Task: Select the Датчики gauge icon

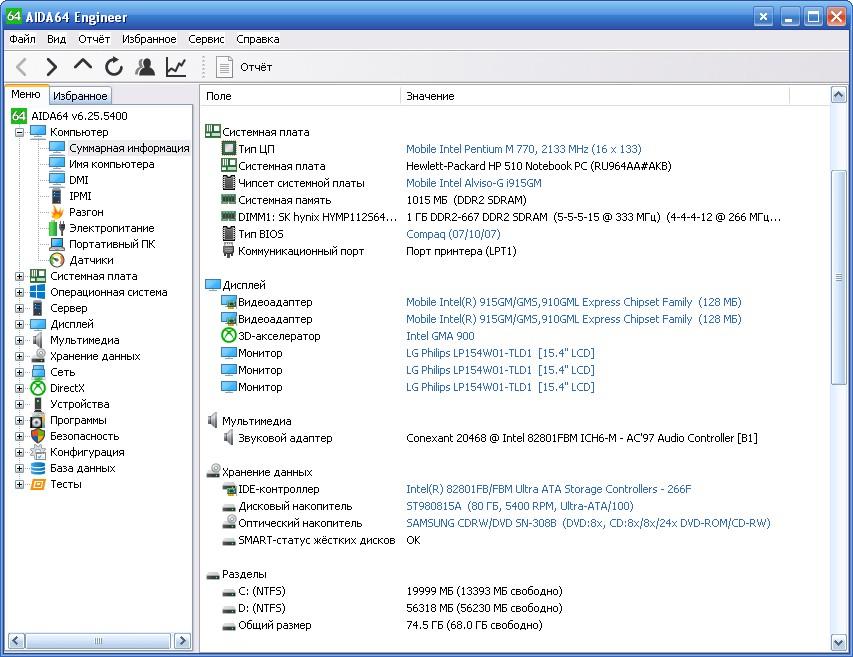Action: (57, 260)
